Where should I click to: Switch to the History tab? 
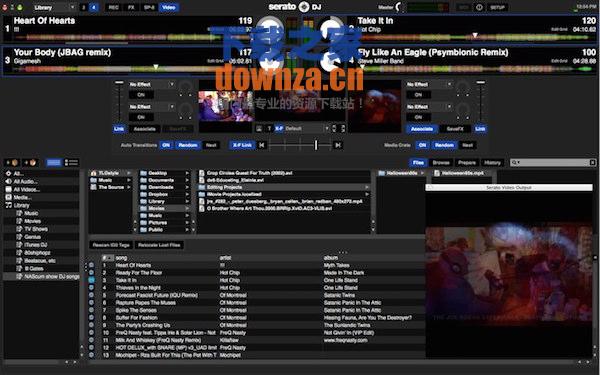pyautogui.click(x=492, y=163)
